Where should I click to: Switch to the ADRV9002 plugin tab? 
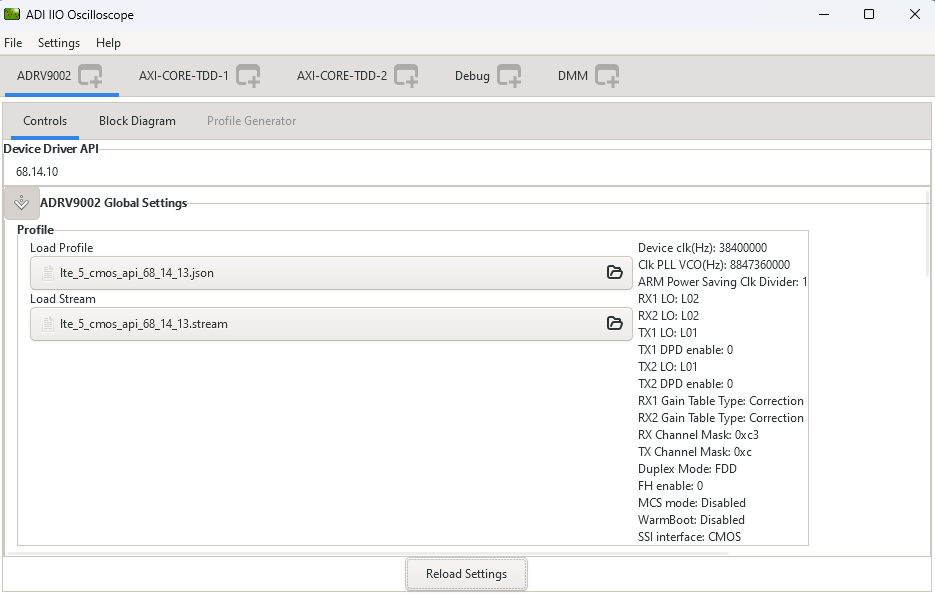pyautogui.click(x=44, y=76)
